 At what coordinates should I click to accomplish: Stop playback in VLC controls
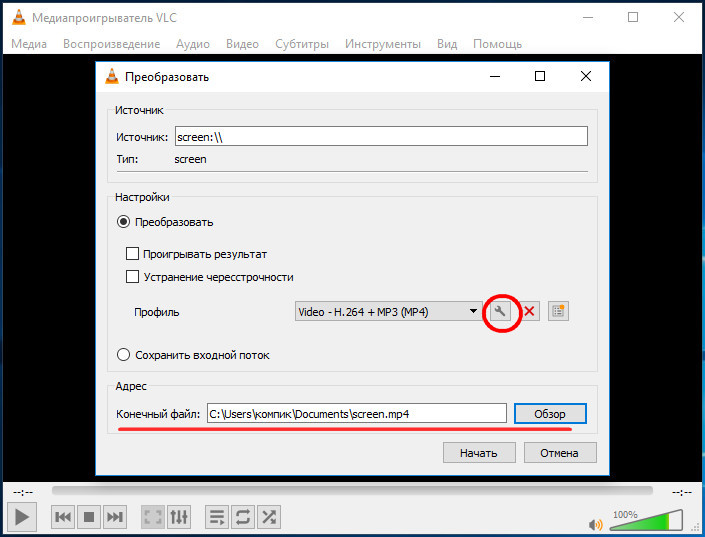(x=89, y=517)
